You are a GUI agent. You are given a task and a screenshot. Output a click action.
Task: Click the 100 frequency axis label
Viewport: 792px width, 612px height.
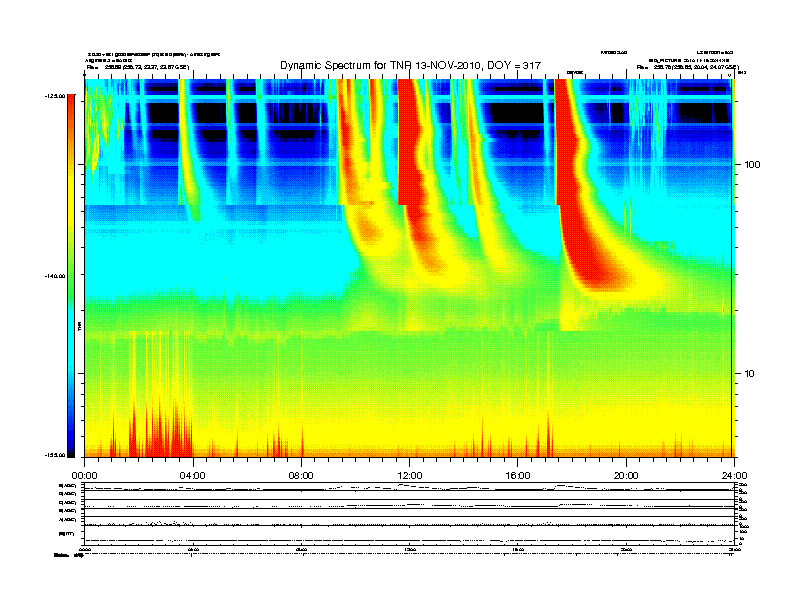(752, 165)
